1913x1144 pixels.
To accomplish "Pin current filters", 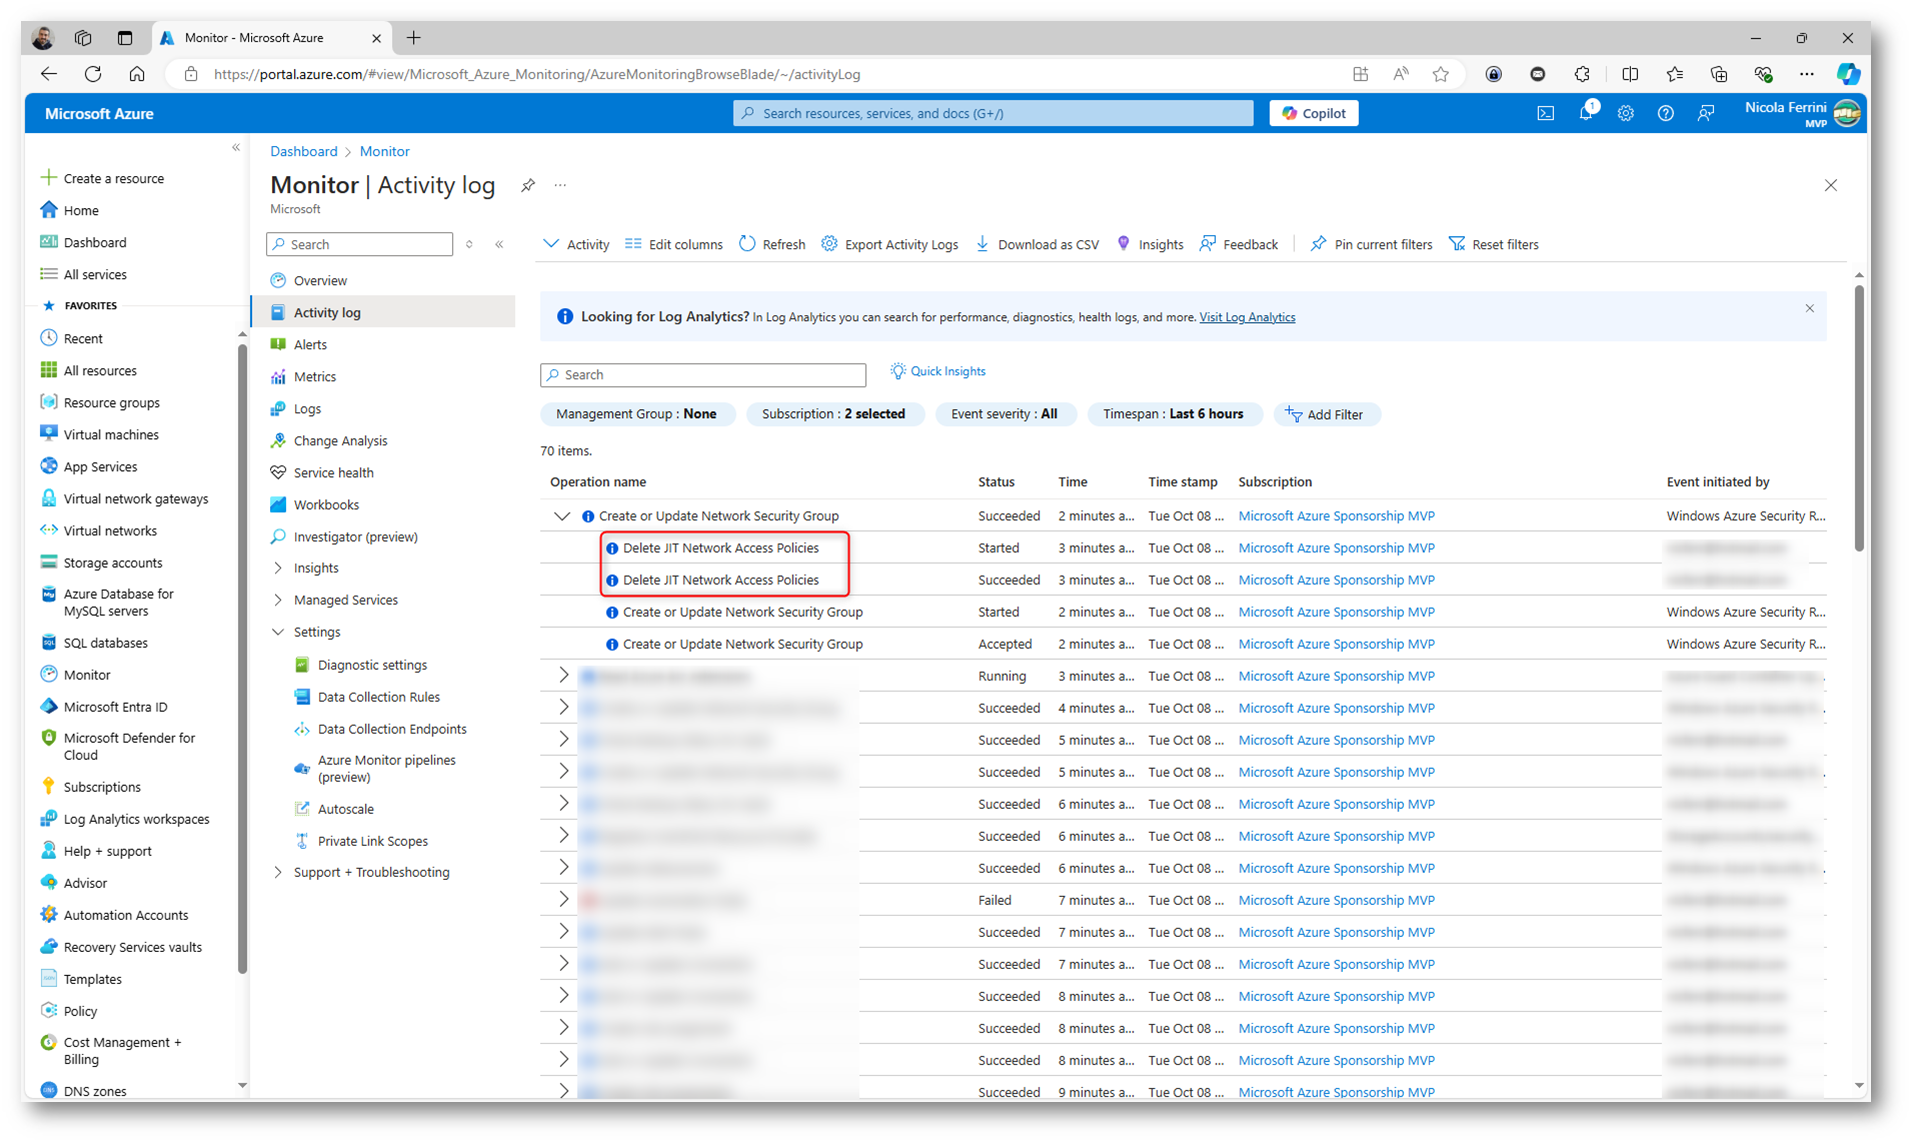I will (1371, 244).
